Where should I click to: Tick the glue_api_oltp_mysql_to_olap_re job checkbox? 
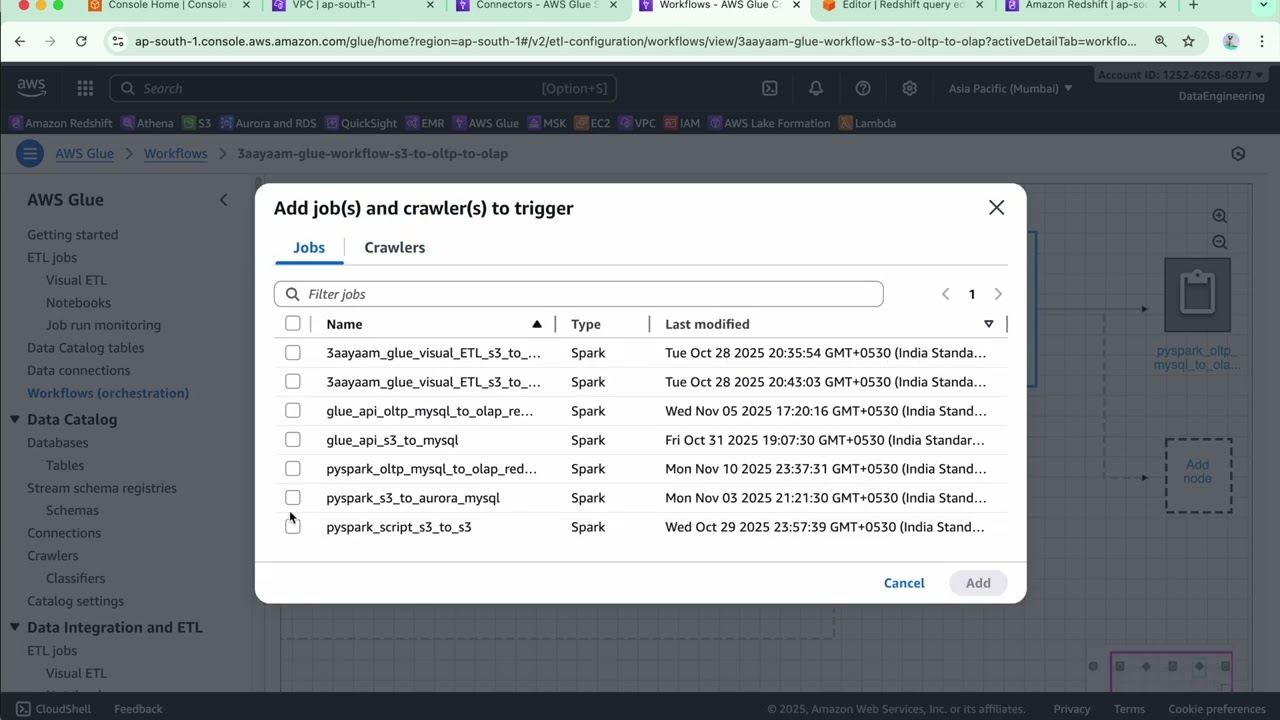292,410
